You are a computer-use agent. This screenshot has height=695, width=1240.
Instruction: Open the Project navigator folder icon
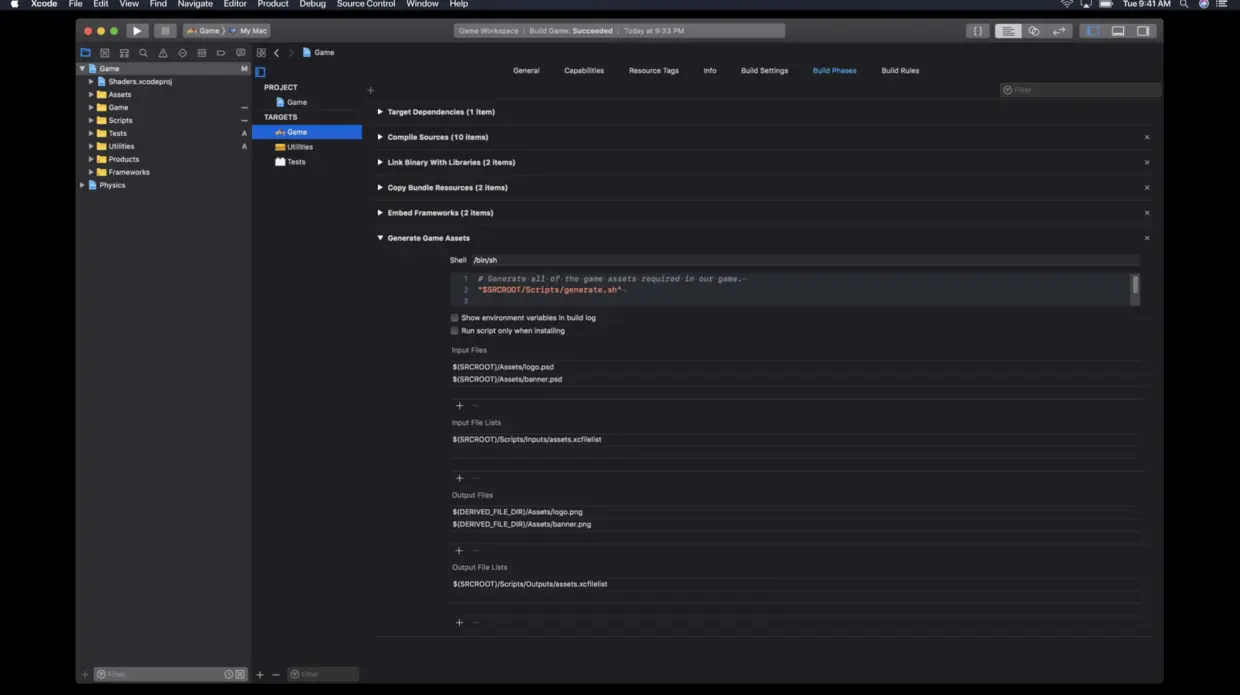pyautogui.click(x=85, y=53)
